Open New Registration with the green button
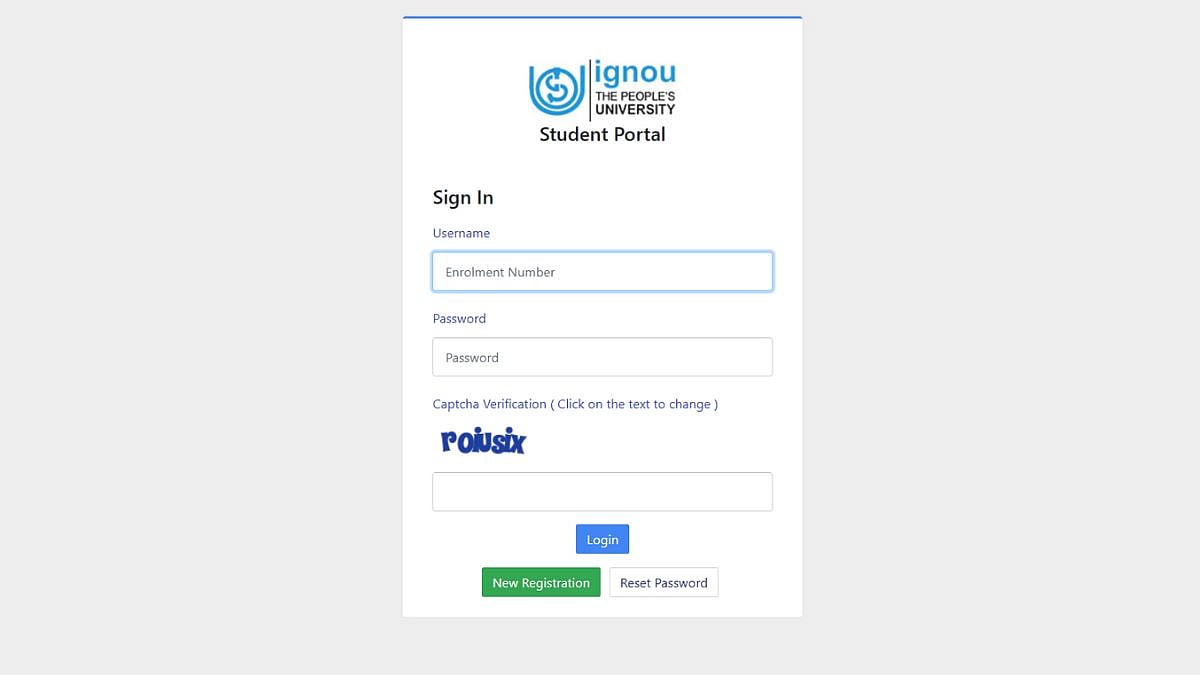The image size is (1200, 675). click(x=541, y=583)
